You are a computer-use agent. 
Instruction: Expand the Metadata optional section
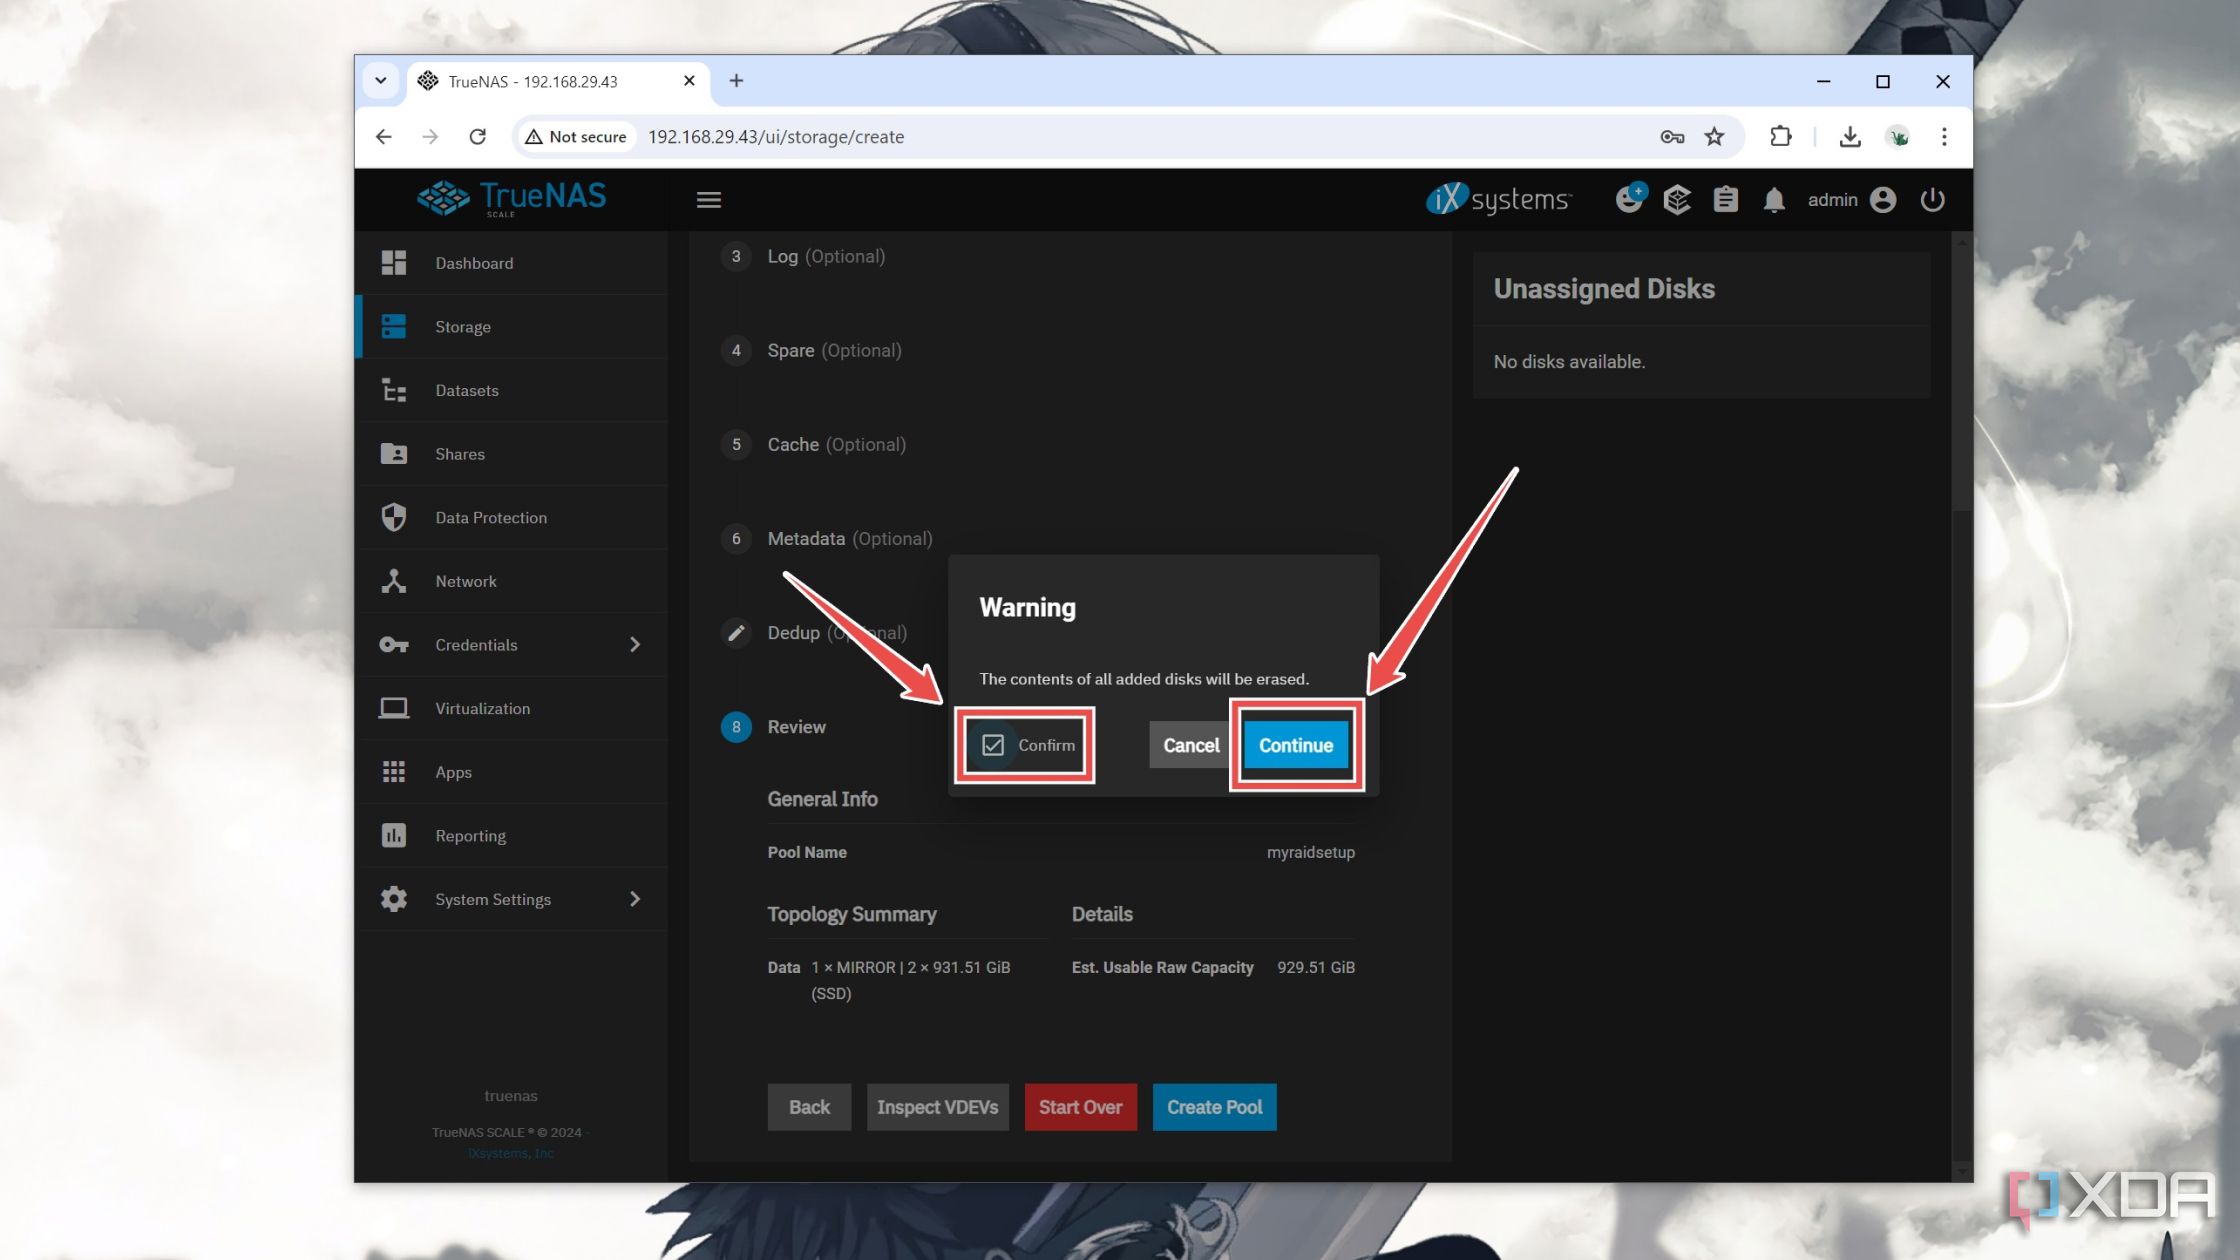click(x=851, y=537)
